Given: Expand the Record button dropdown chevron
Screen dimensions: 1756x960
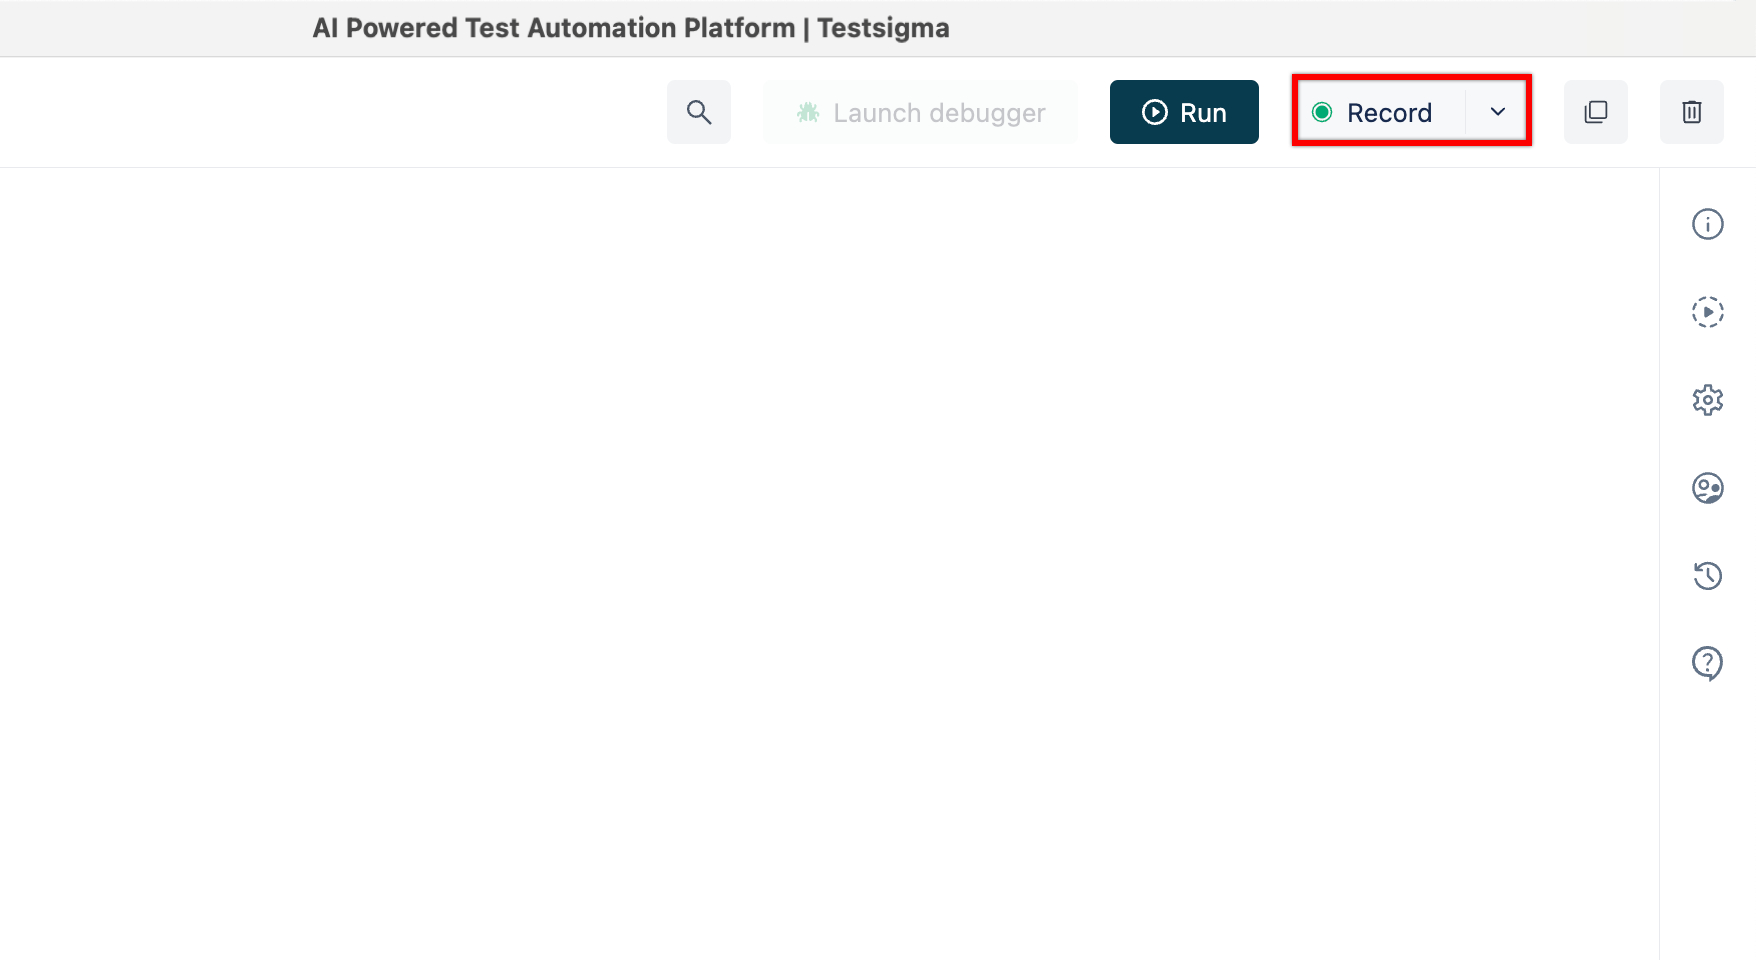Looking at the screenshot, I should click(1497, 112).
